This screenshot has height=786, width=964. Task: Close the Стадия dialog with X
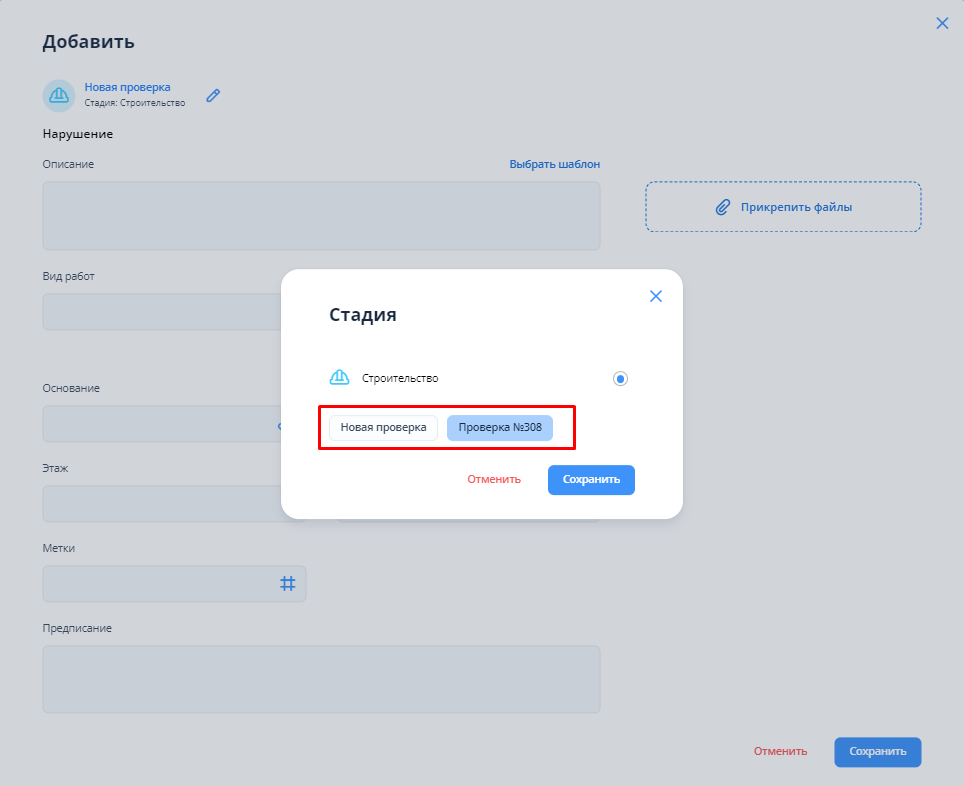[x=656, y=296]
